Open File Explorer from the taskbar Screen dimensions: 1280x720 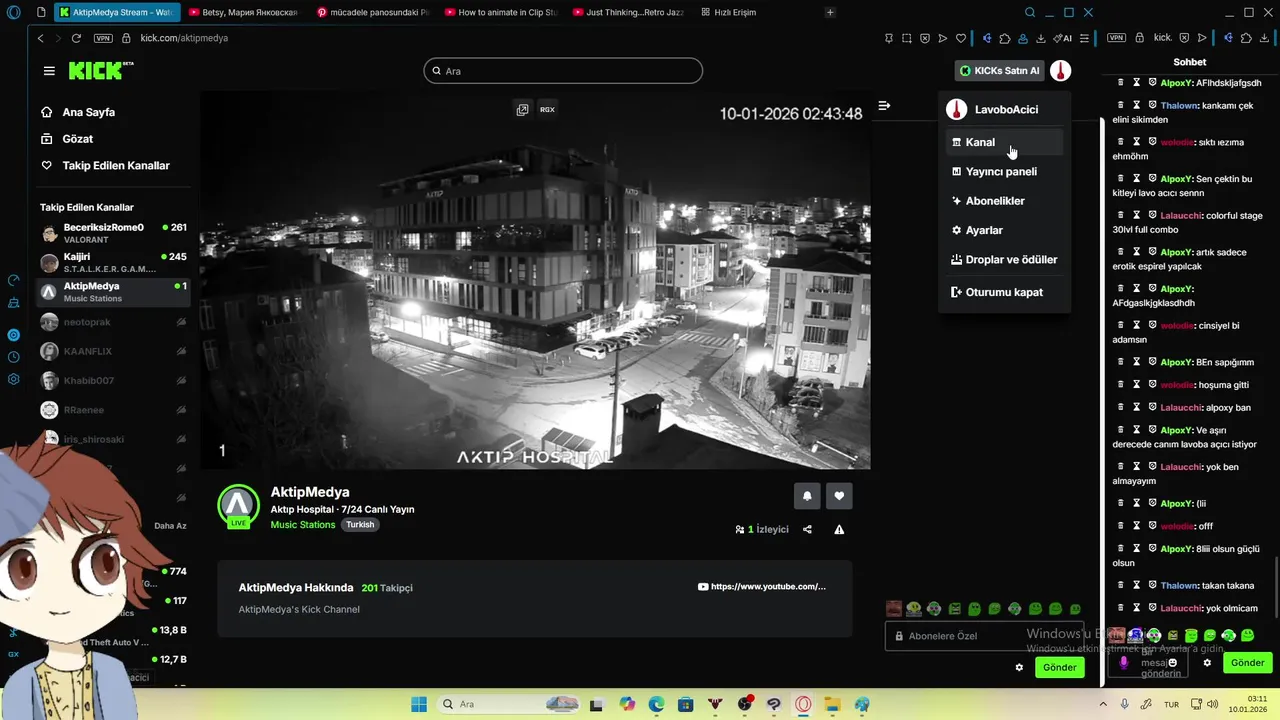832,704
